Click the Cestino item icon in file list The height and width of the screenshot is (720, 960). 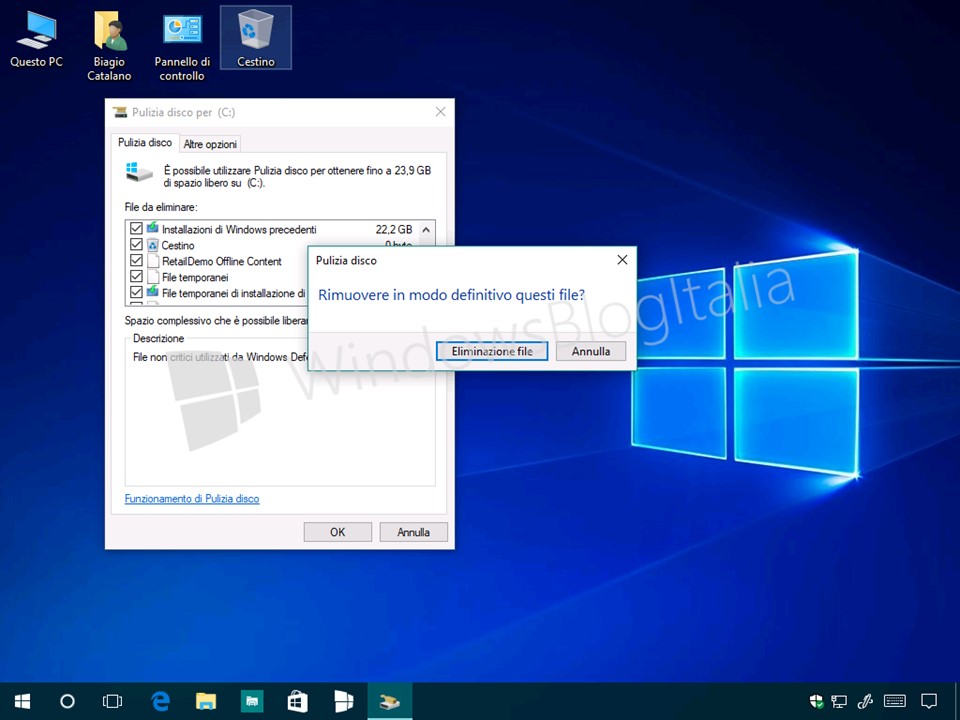click(x=152, y=245)
